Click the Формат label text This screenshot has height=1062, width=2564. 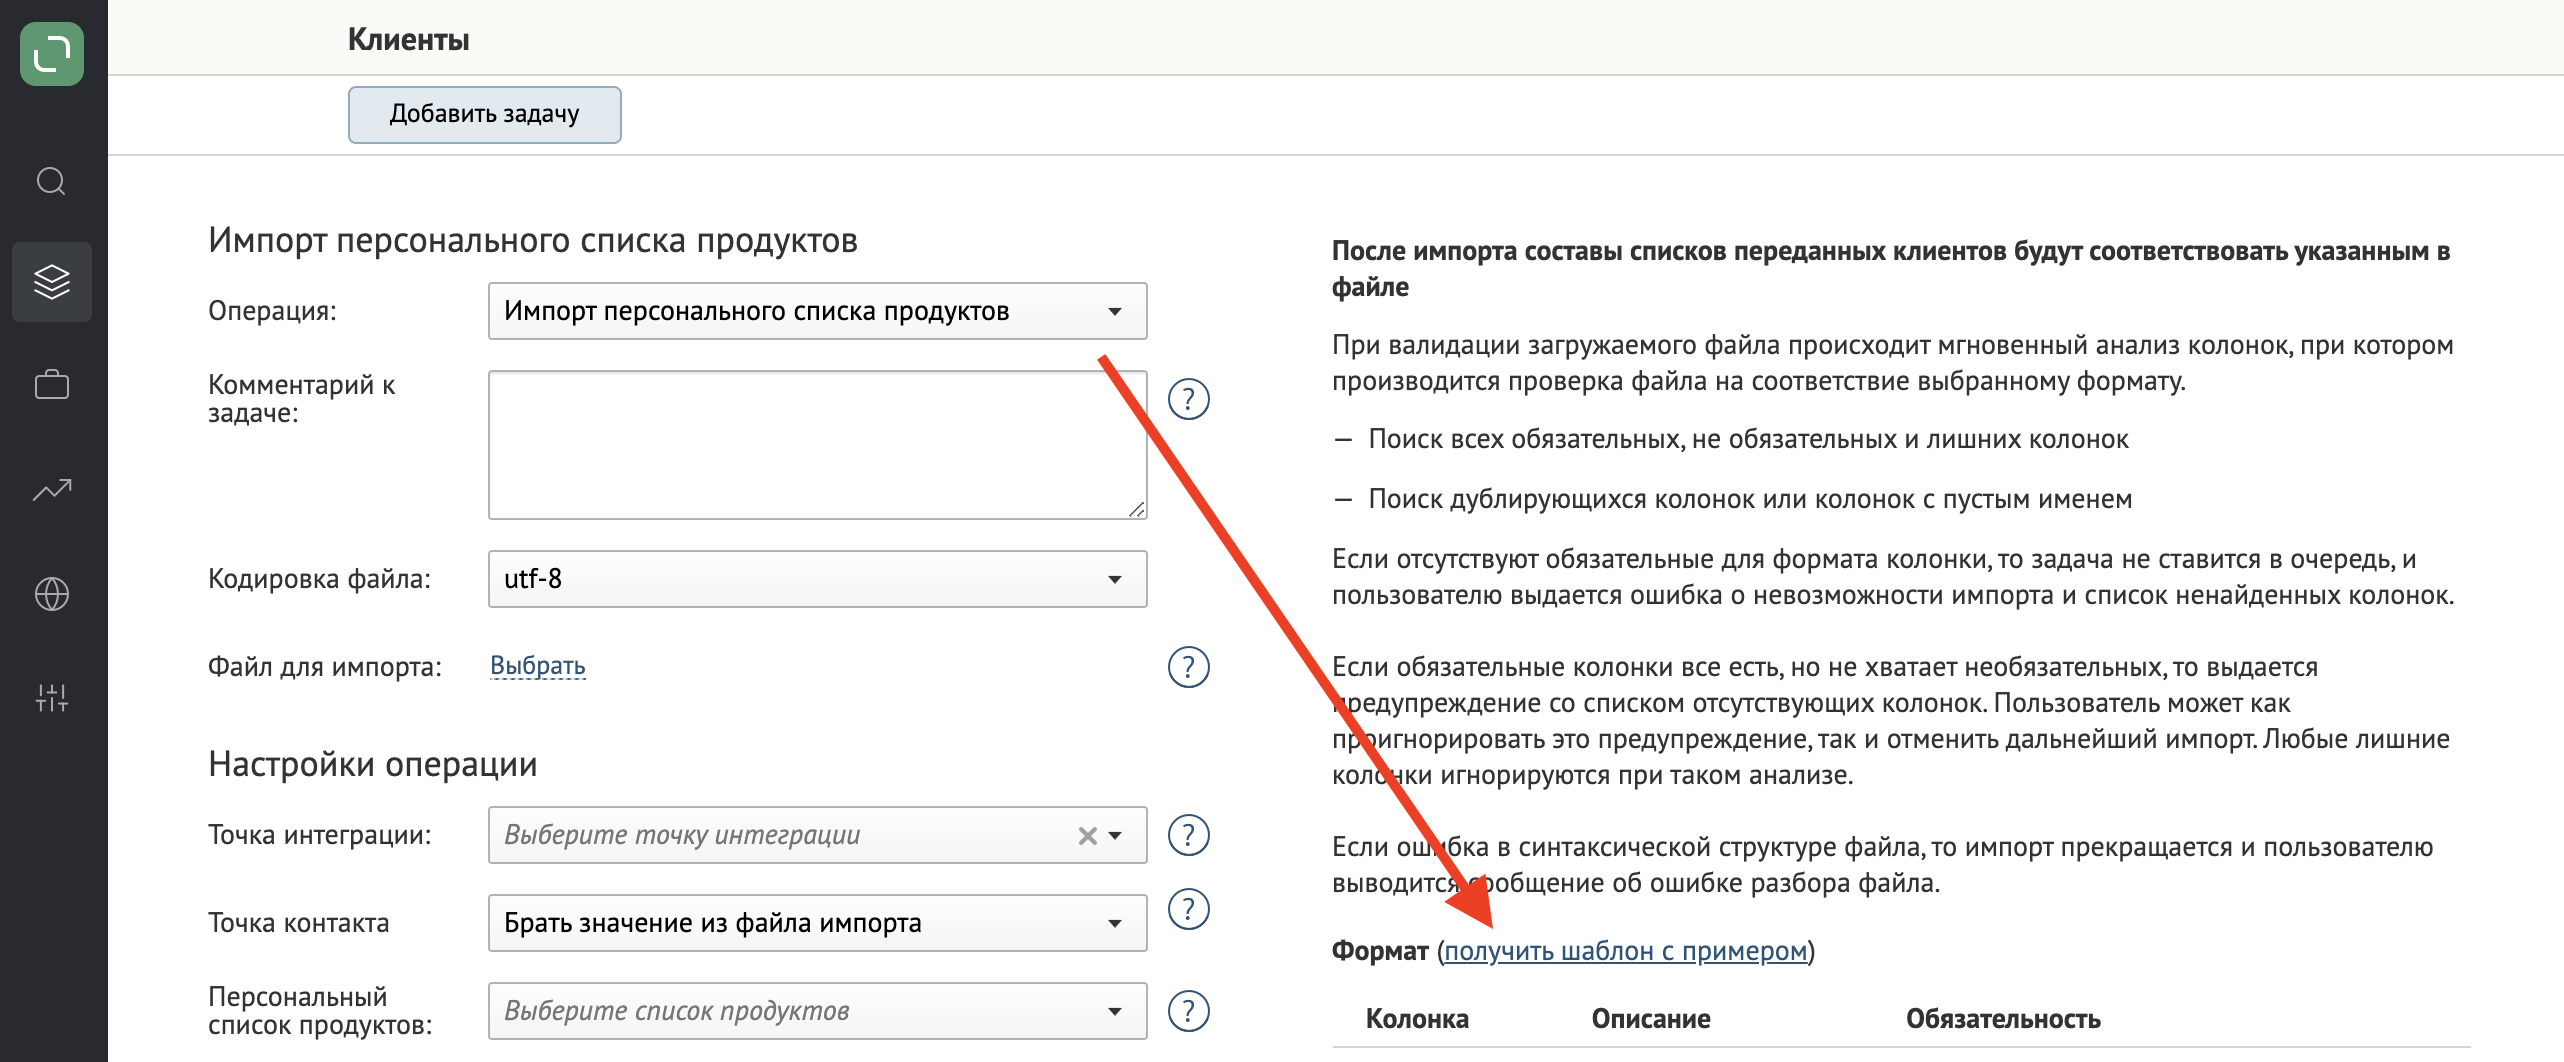point(1380,951)
